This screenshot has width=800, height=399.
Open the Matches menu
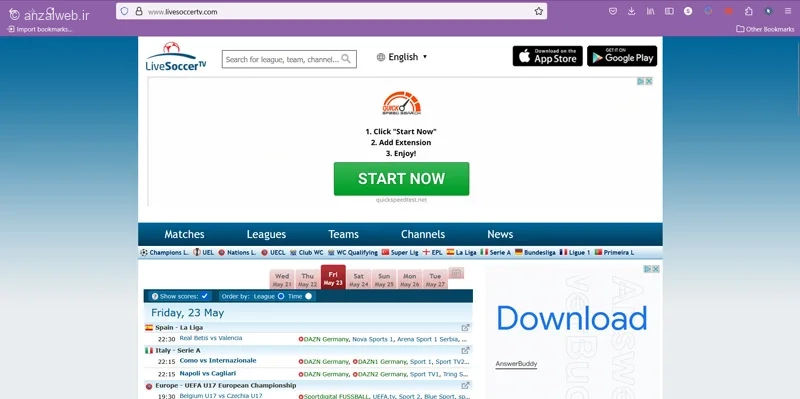pyautogui.click(x=184, y=234)
